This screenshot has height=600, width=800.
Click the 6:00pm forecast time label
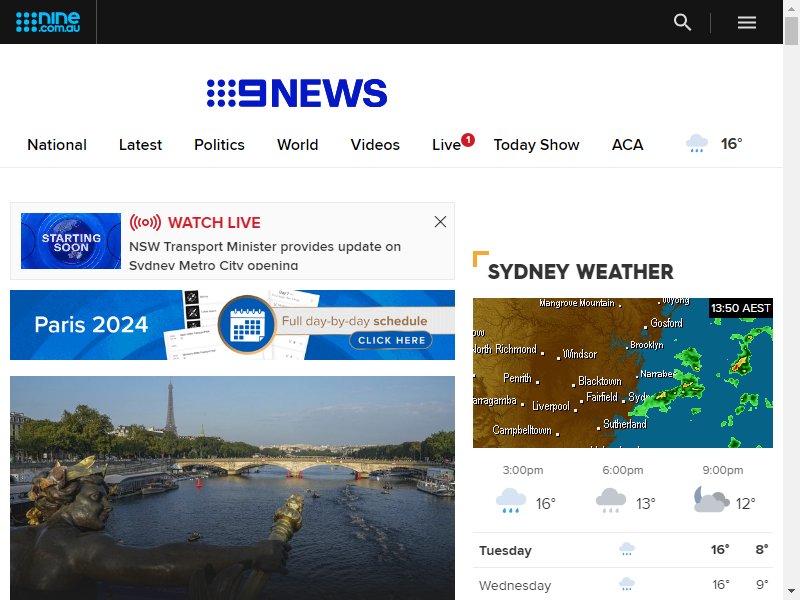(622, 470)
